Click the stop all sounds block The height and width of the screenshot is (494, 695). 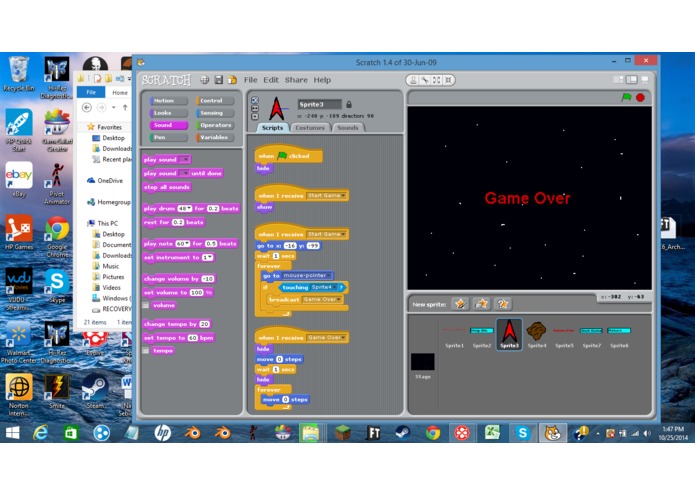(x=167, y=187)
